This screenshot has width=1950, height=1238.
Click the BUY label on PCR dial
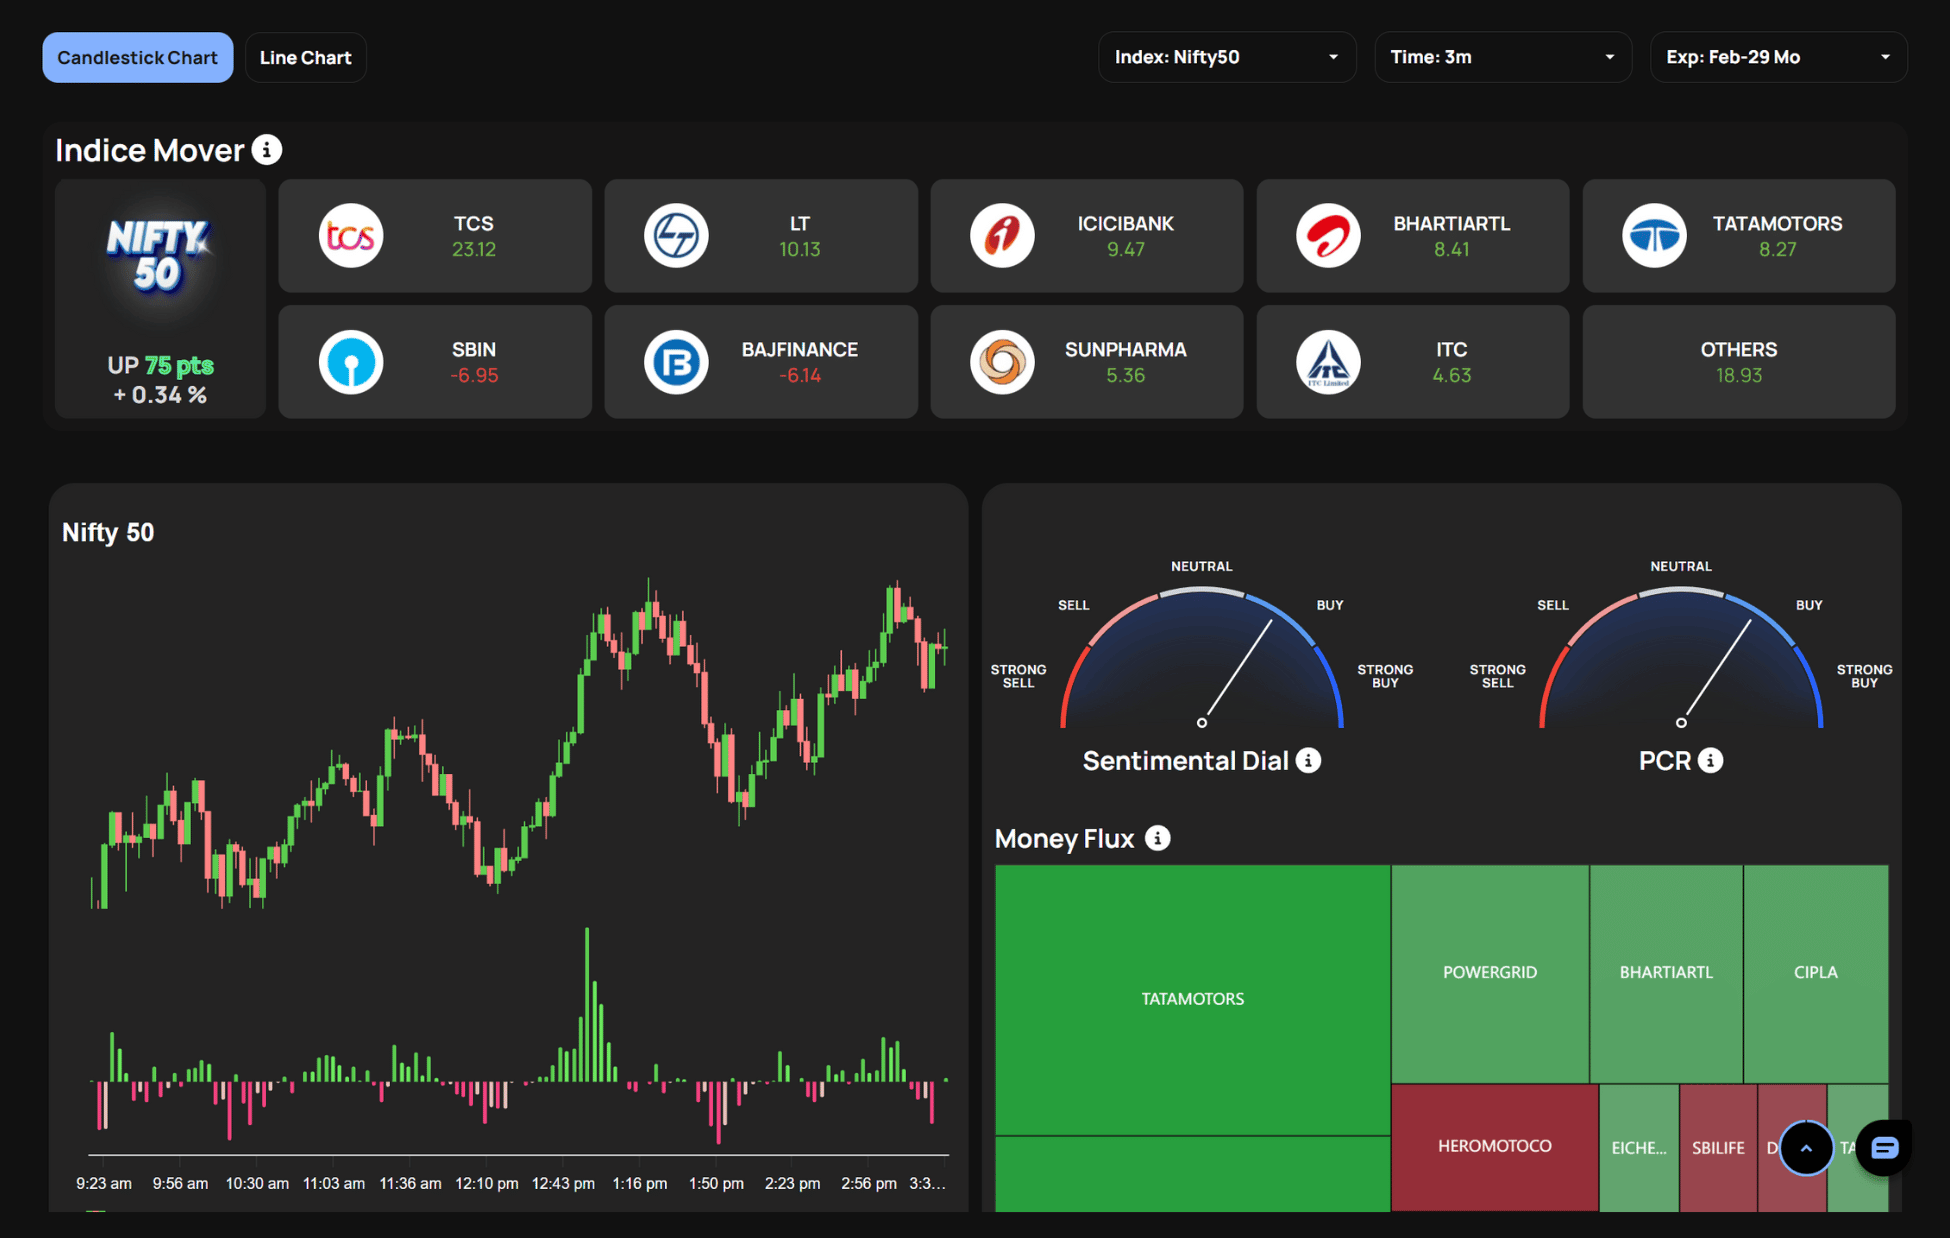1809,605
